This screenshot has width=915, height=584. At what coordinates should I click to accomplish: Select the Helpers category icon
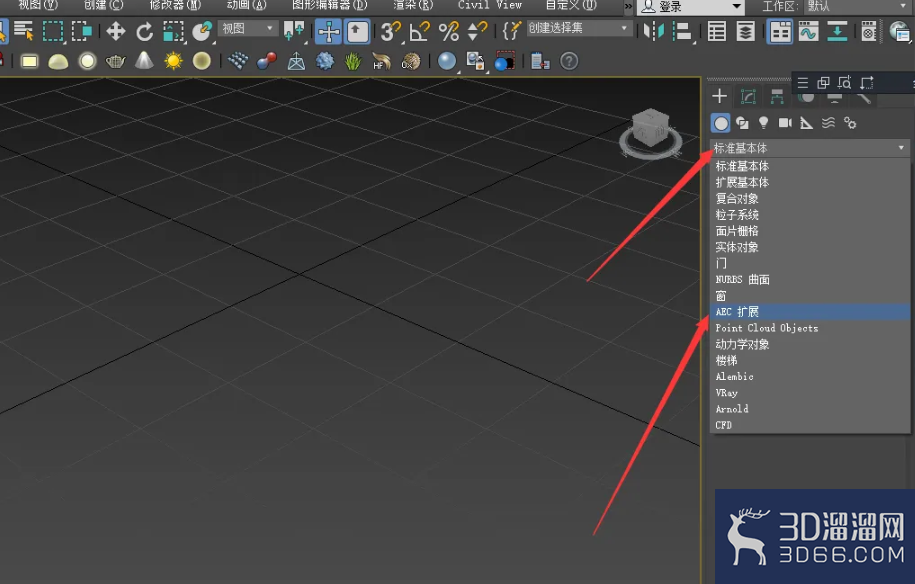806,123
